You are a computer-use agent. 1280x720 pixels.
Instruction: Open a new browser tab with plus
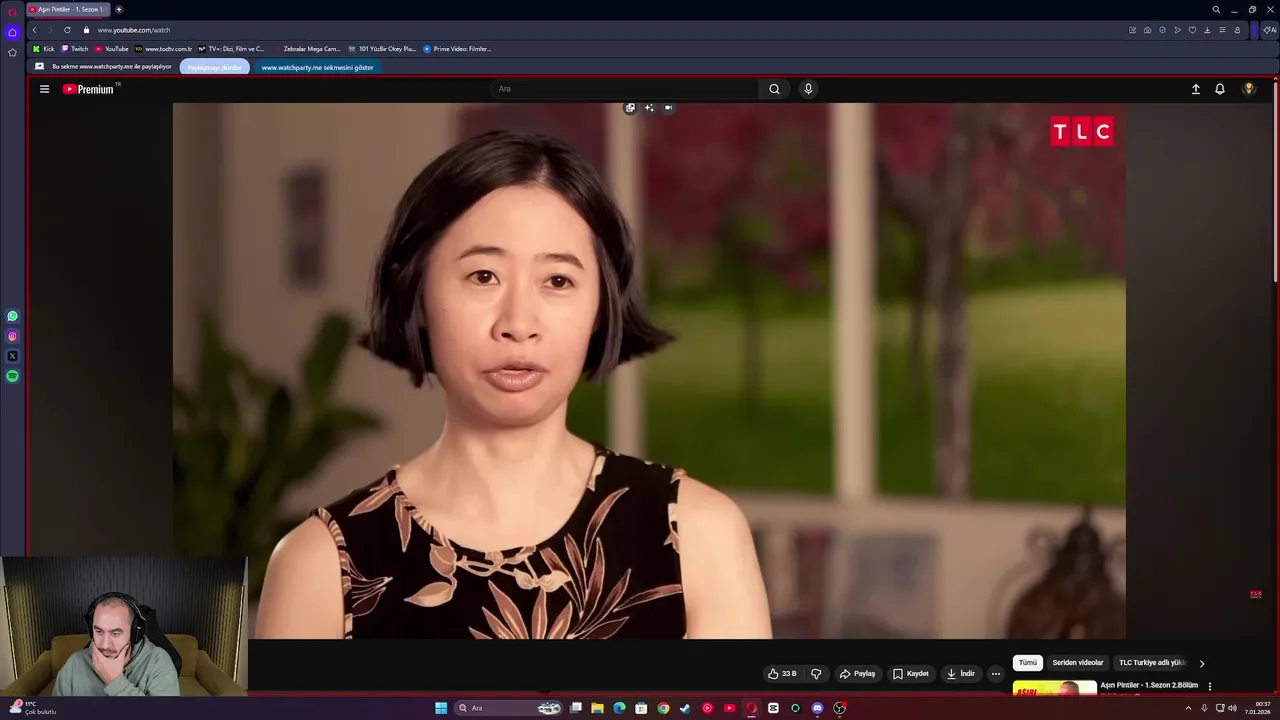[118, 9]
